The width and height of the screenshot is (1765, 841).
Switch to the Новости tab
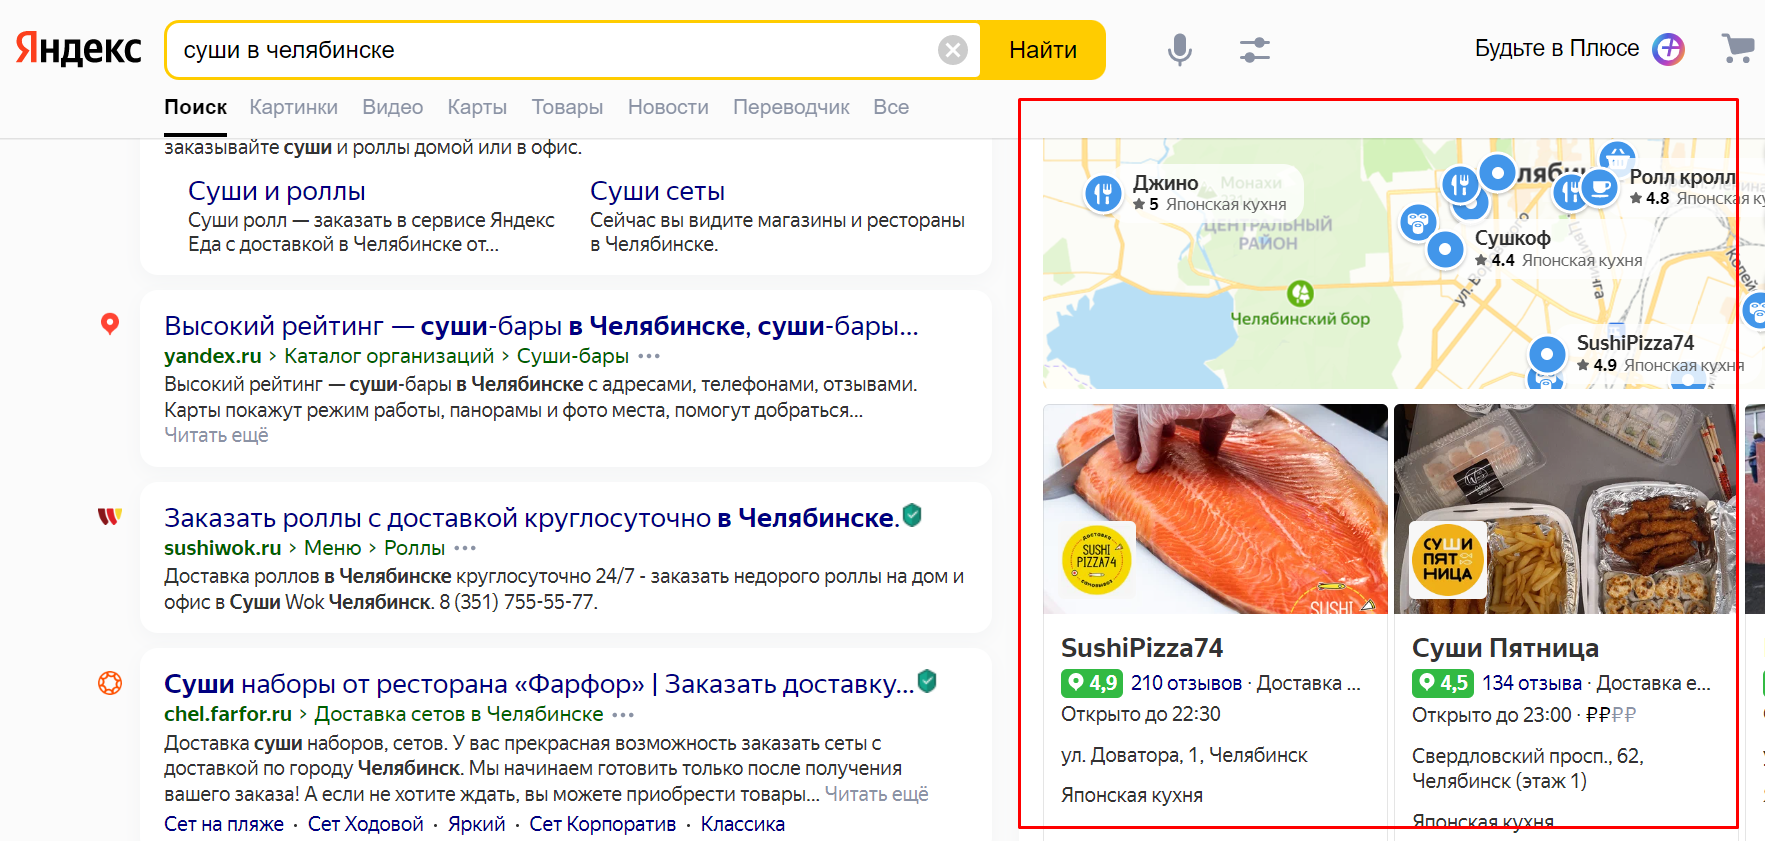pyautogui.click(x=668, y=107)
